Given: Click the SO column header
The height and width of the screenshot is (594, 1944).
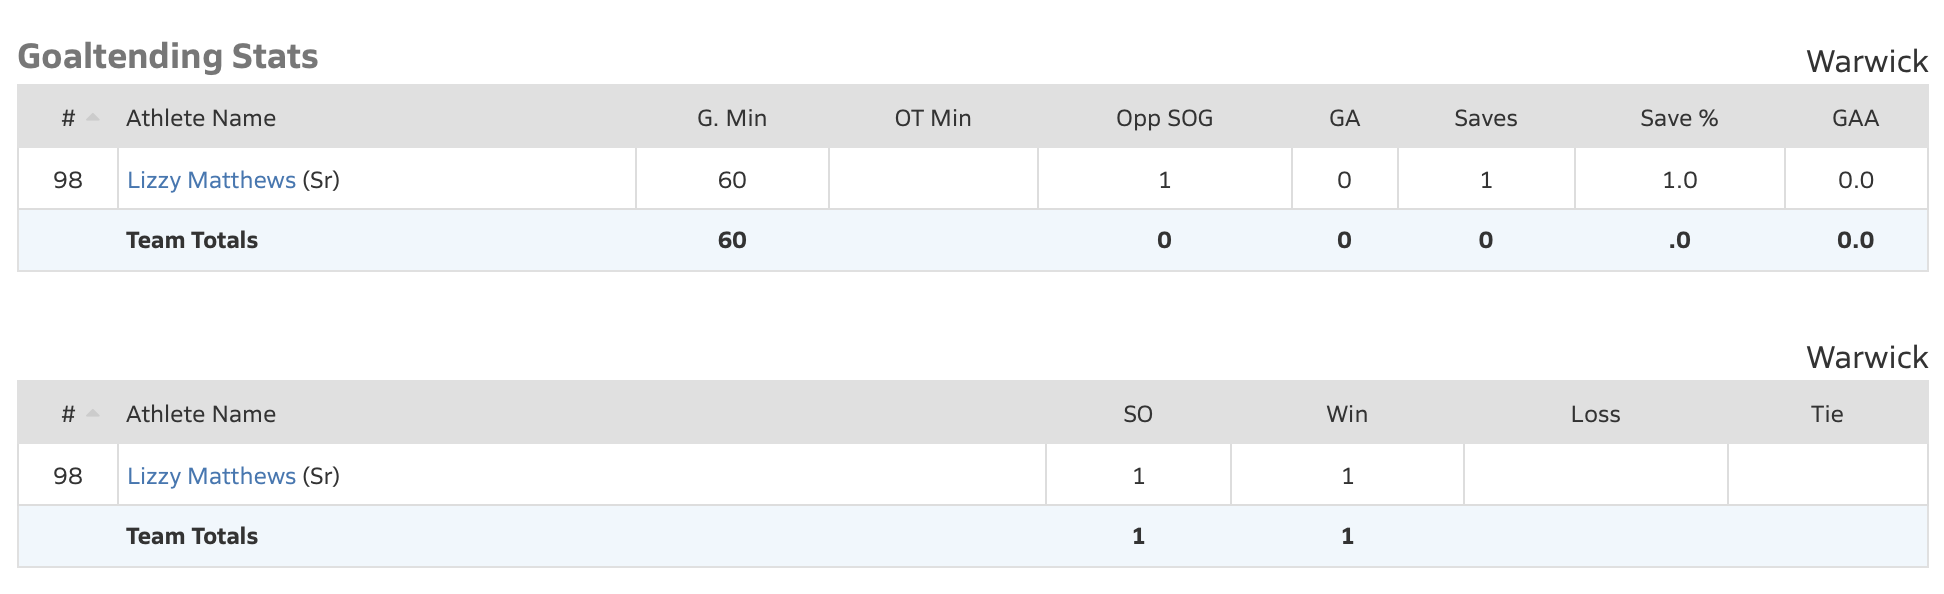Looking at the screenshot, I should pyautogui.click(x=1138, y=414).
